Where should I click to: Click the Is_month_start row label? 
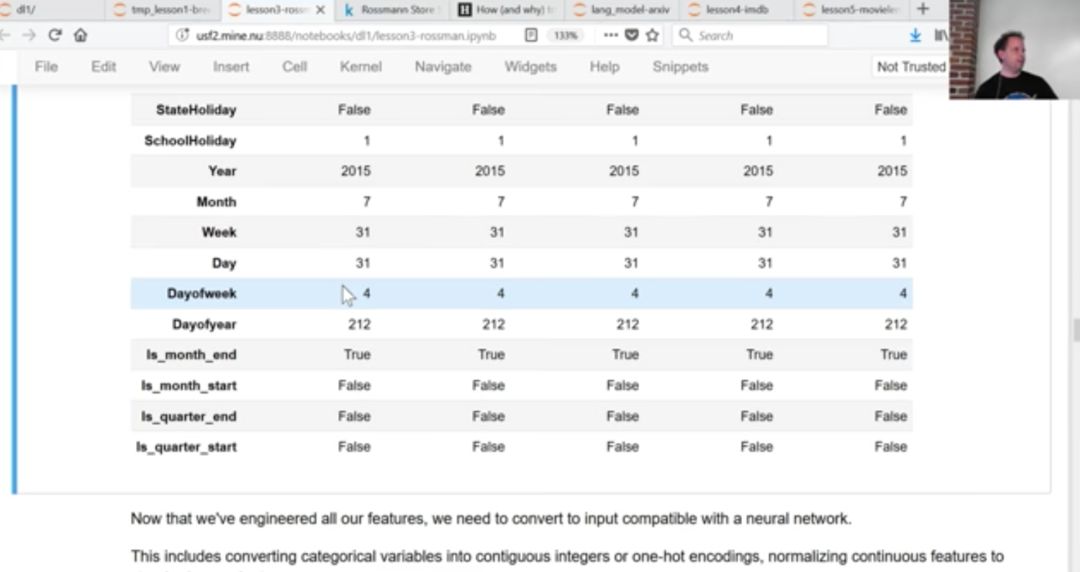coord(189,386)
